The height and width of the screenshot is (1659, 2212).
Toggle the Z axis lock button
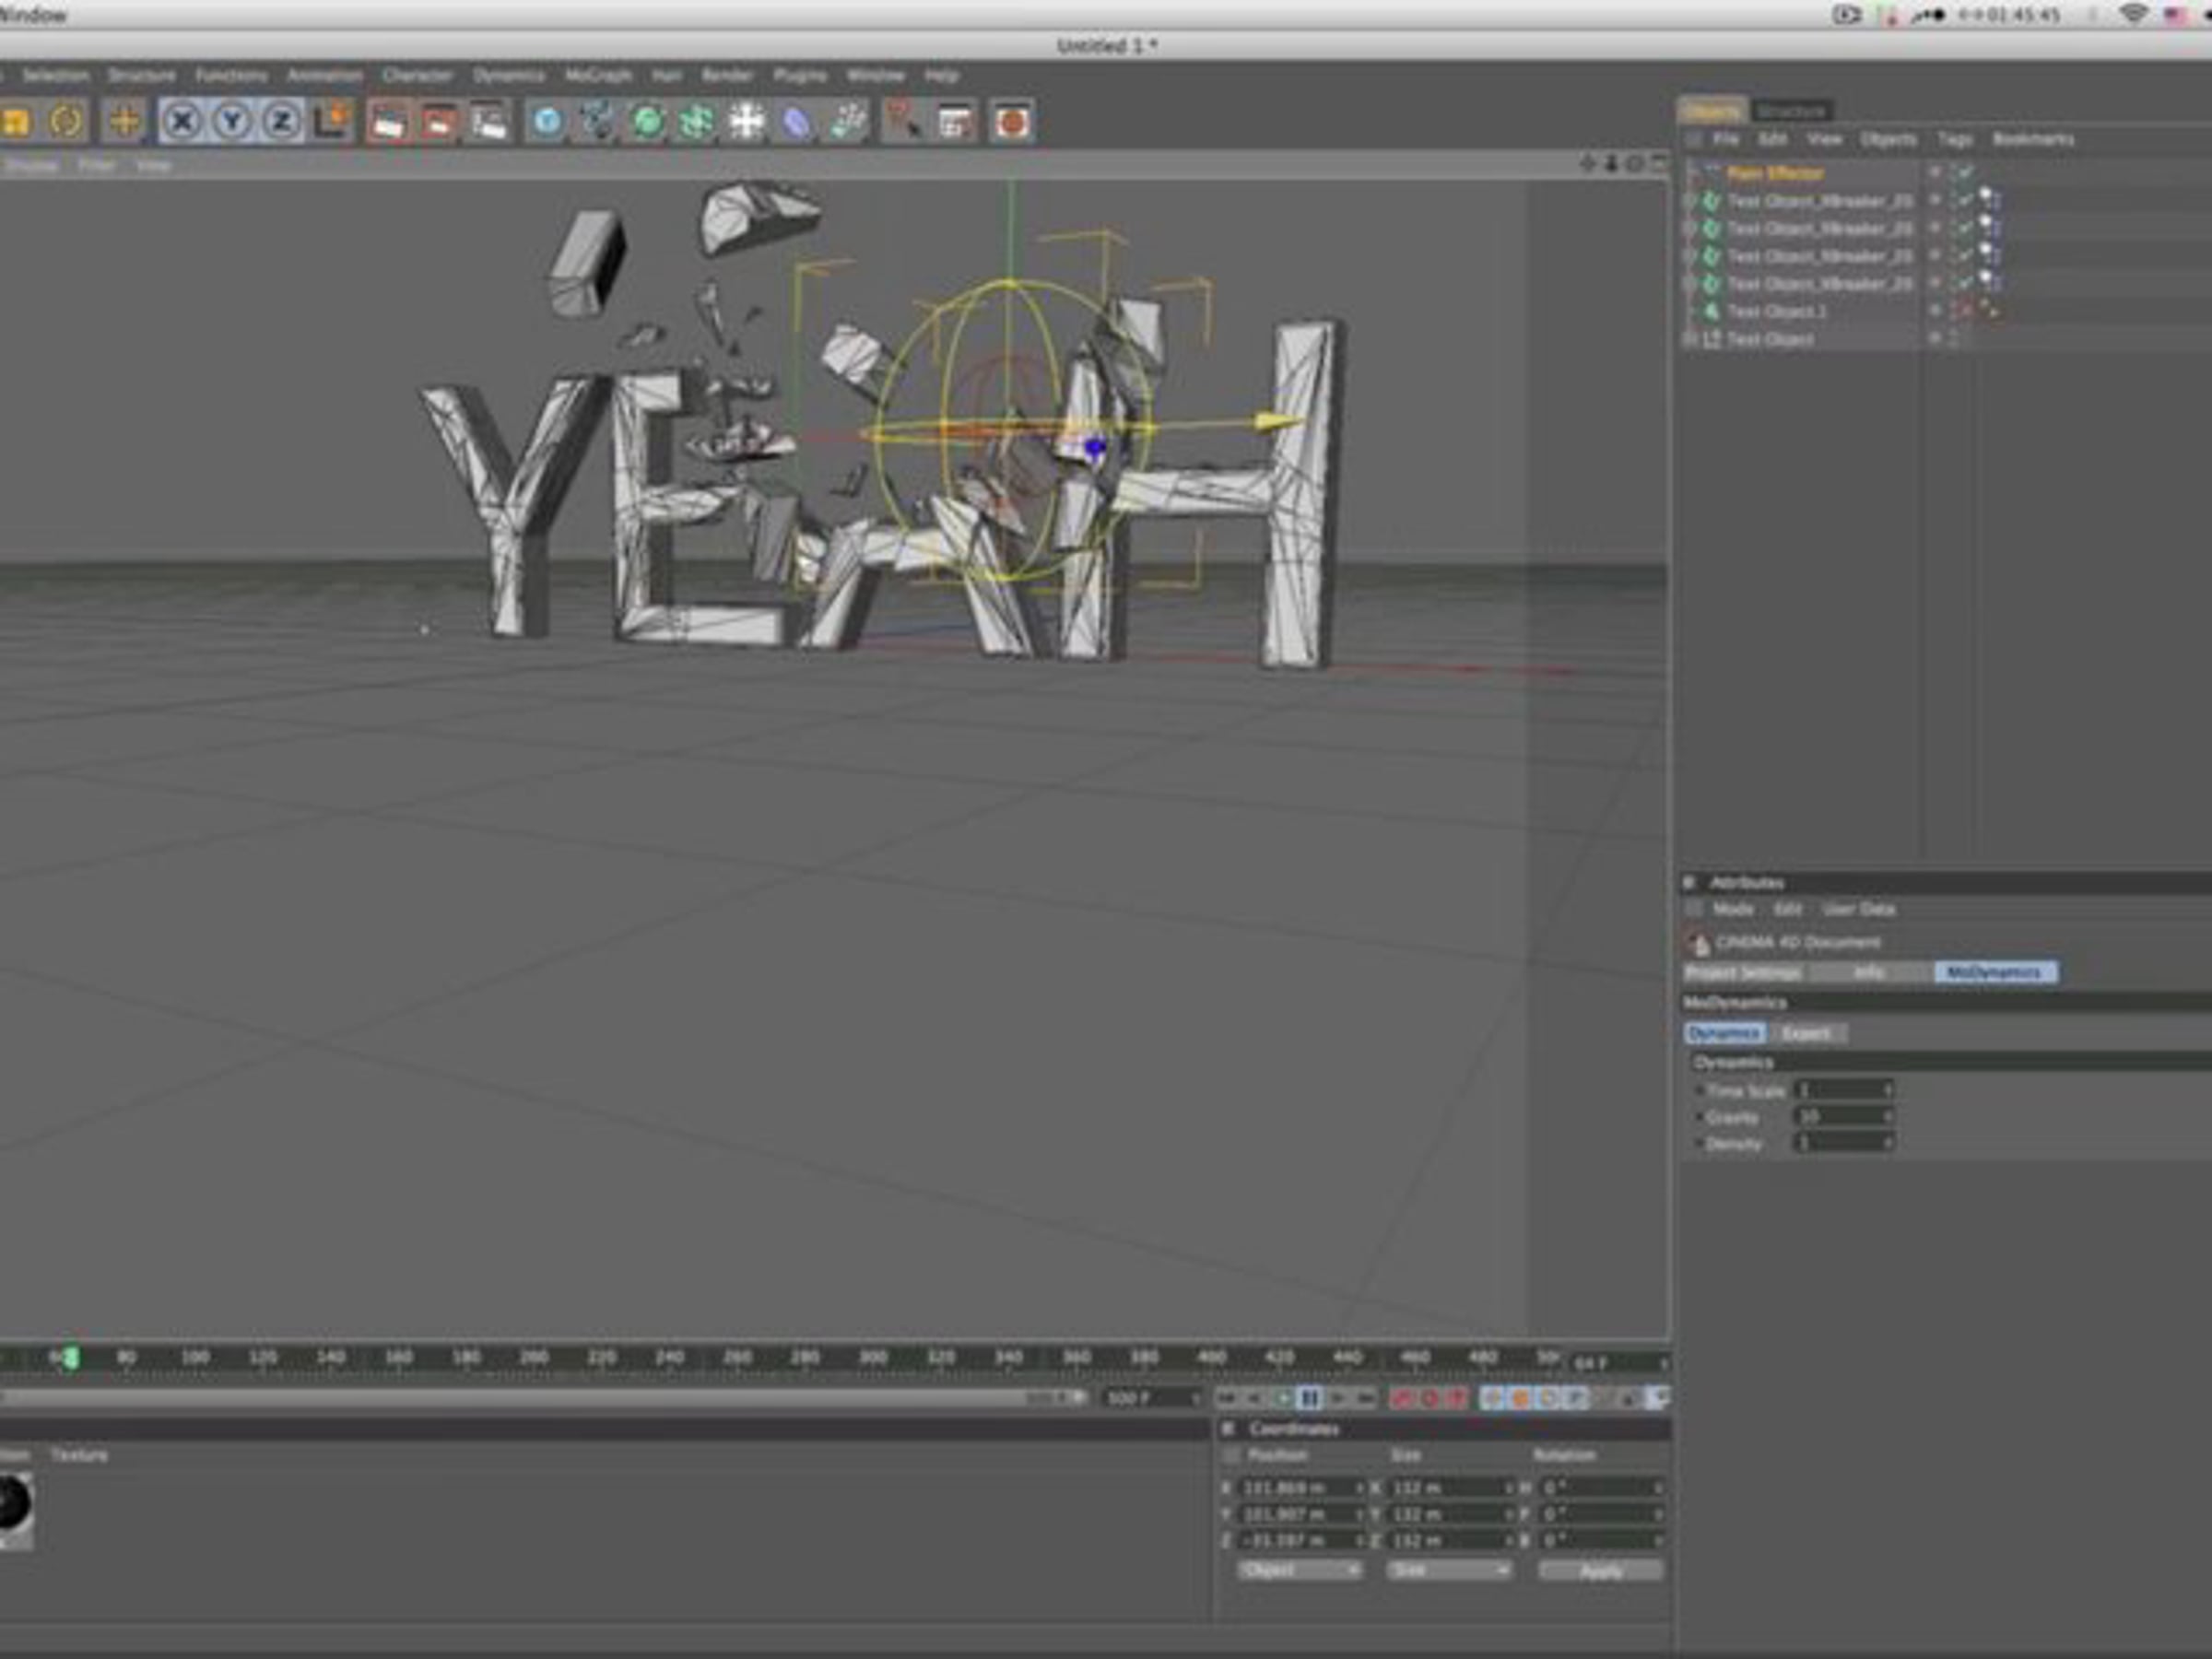(283, 122)
